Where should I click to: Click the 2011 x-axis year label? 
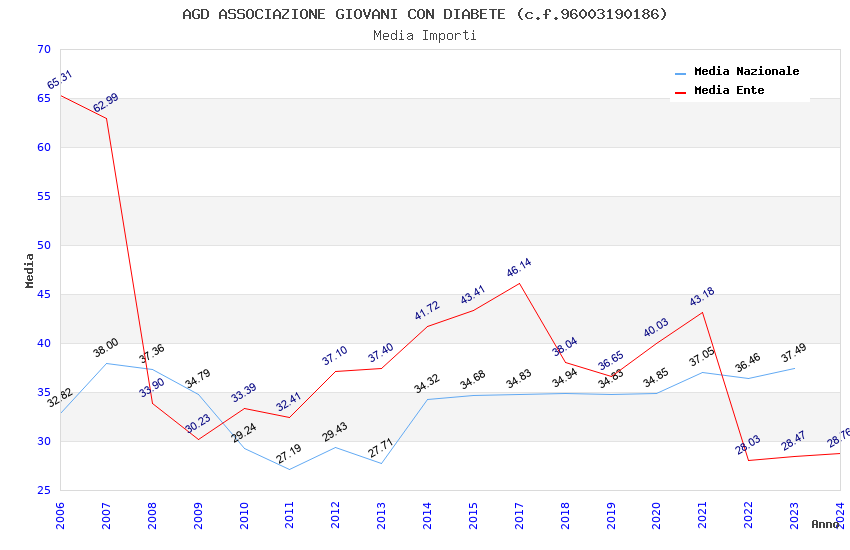pos(289,515)
